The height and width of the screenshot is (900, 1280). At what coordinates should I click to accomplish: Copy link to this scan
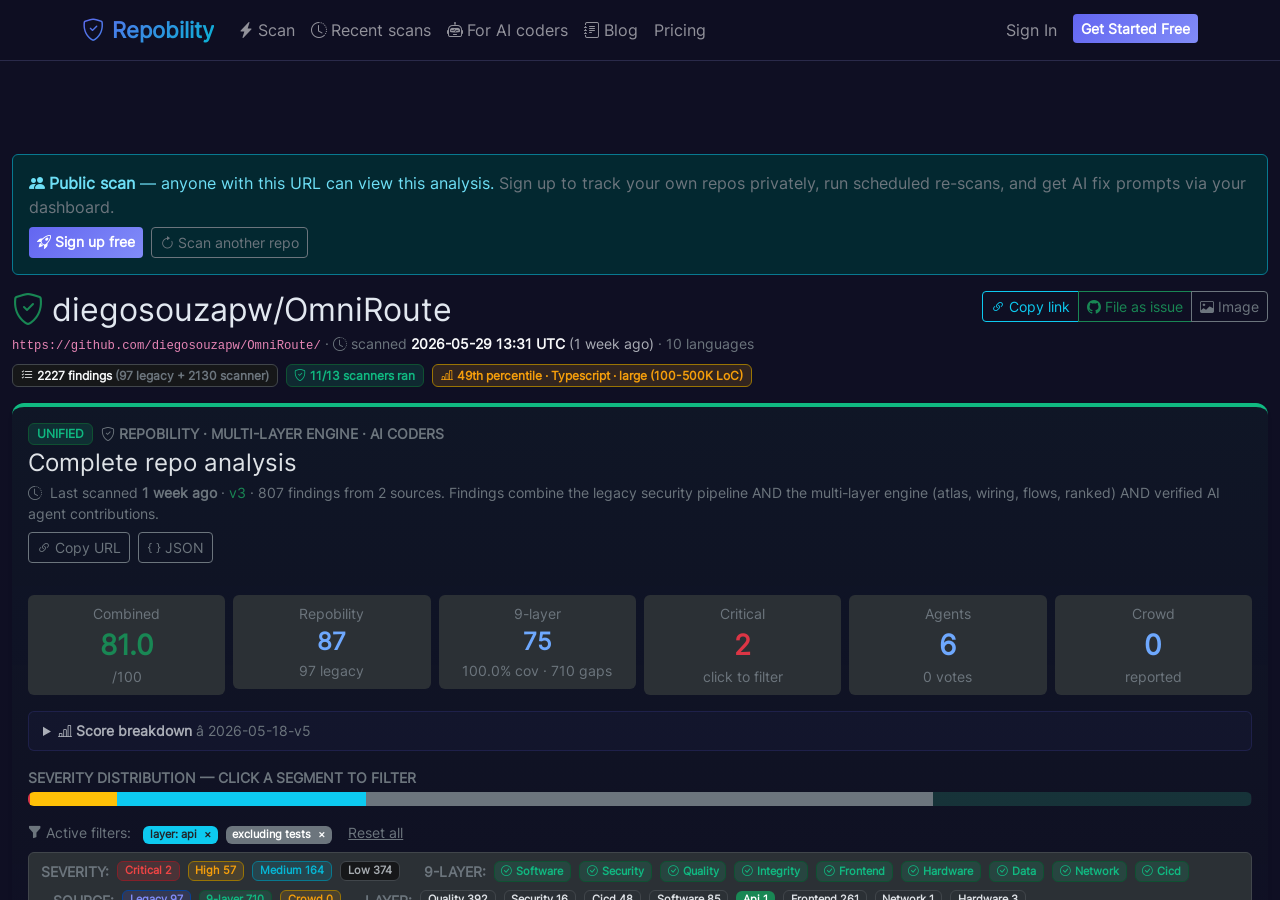coord(1030,307)
